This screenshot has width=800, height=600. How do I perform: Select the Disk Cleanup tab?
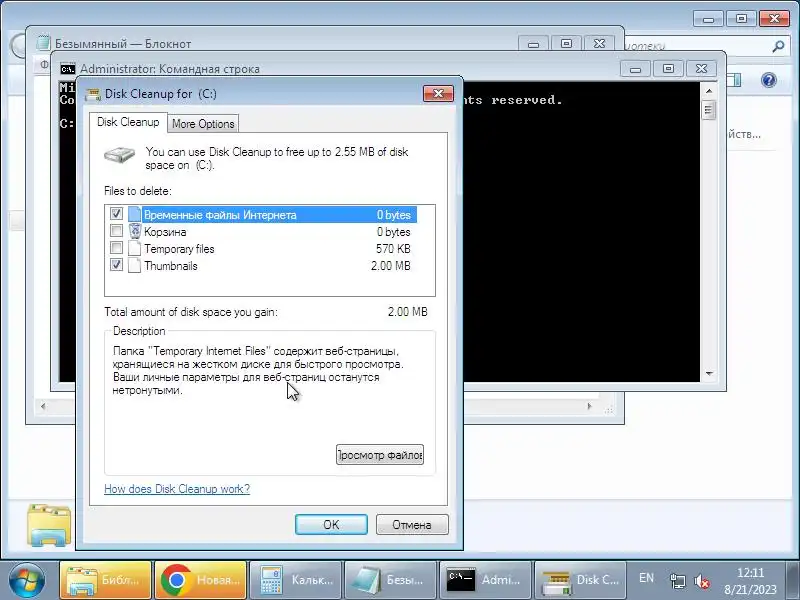click(x=128, y=122)
